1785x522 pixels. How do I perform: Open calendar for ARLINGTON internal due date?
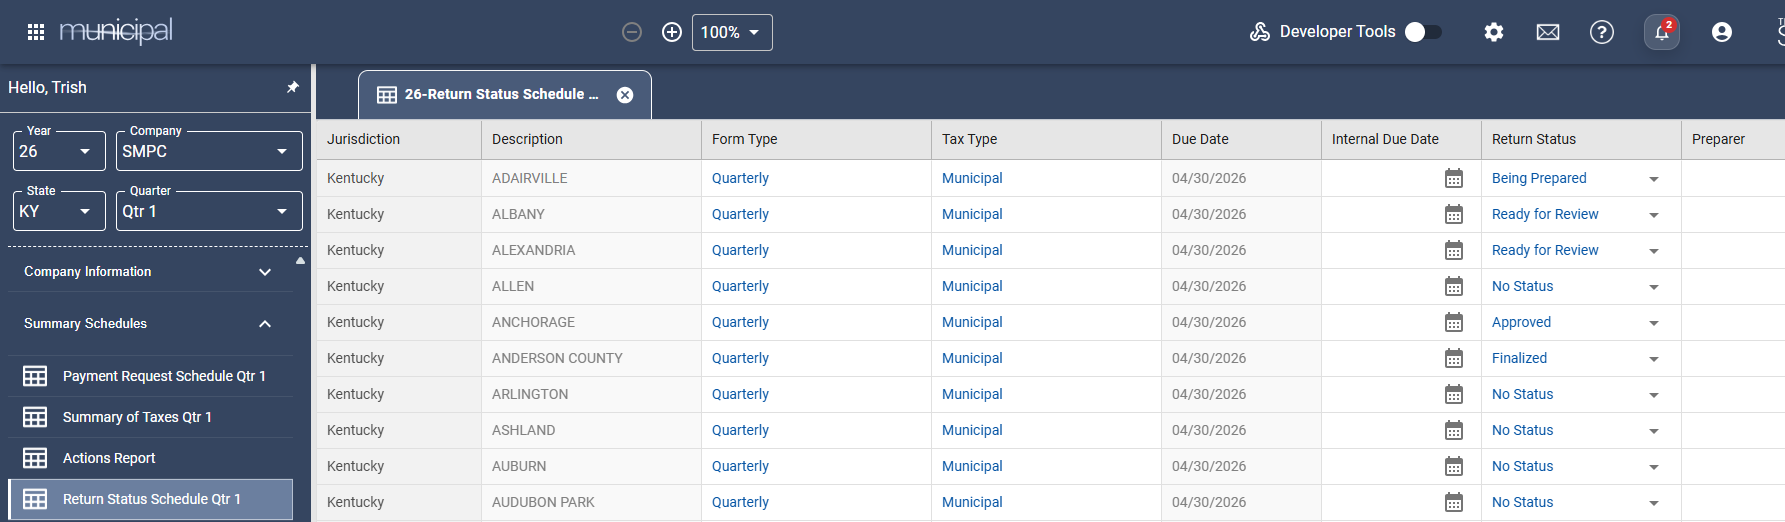pyautogui.click(x=1454, y=394)
